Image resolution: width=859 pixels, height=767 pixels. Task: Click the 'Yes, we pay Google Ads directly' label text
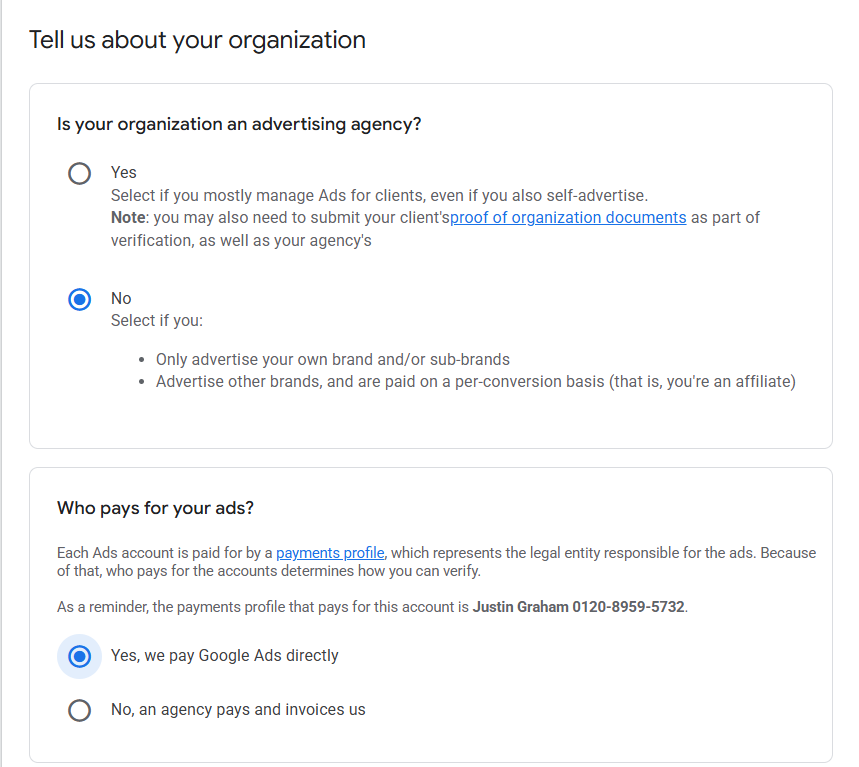[x=225, y=656]
